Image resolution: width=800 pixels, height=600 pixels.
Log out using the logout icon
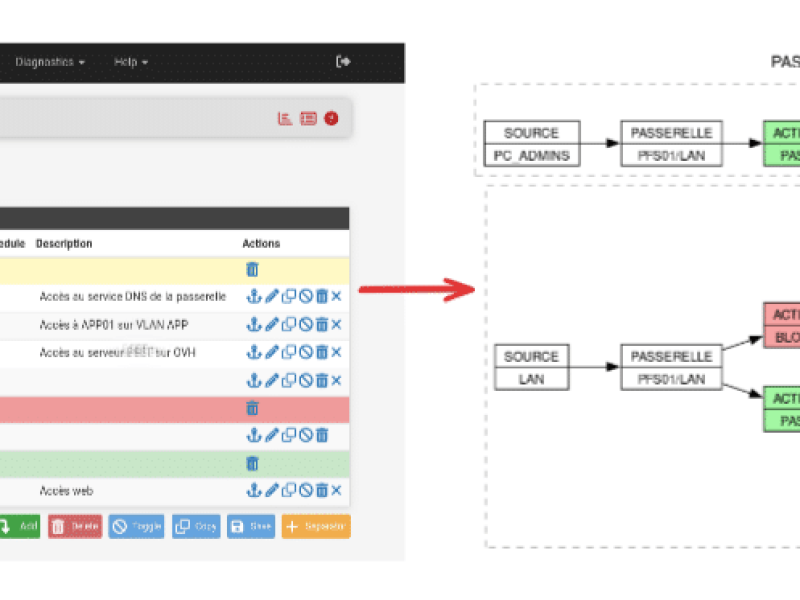coord(342,62)
